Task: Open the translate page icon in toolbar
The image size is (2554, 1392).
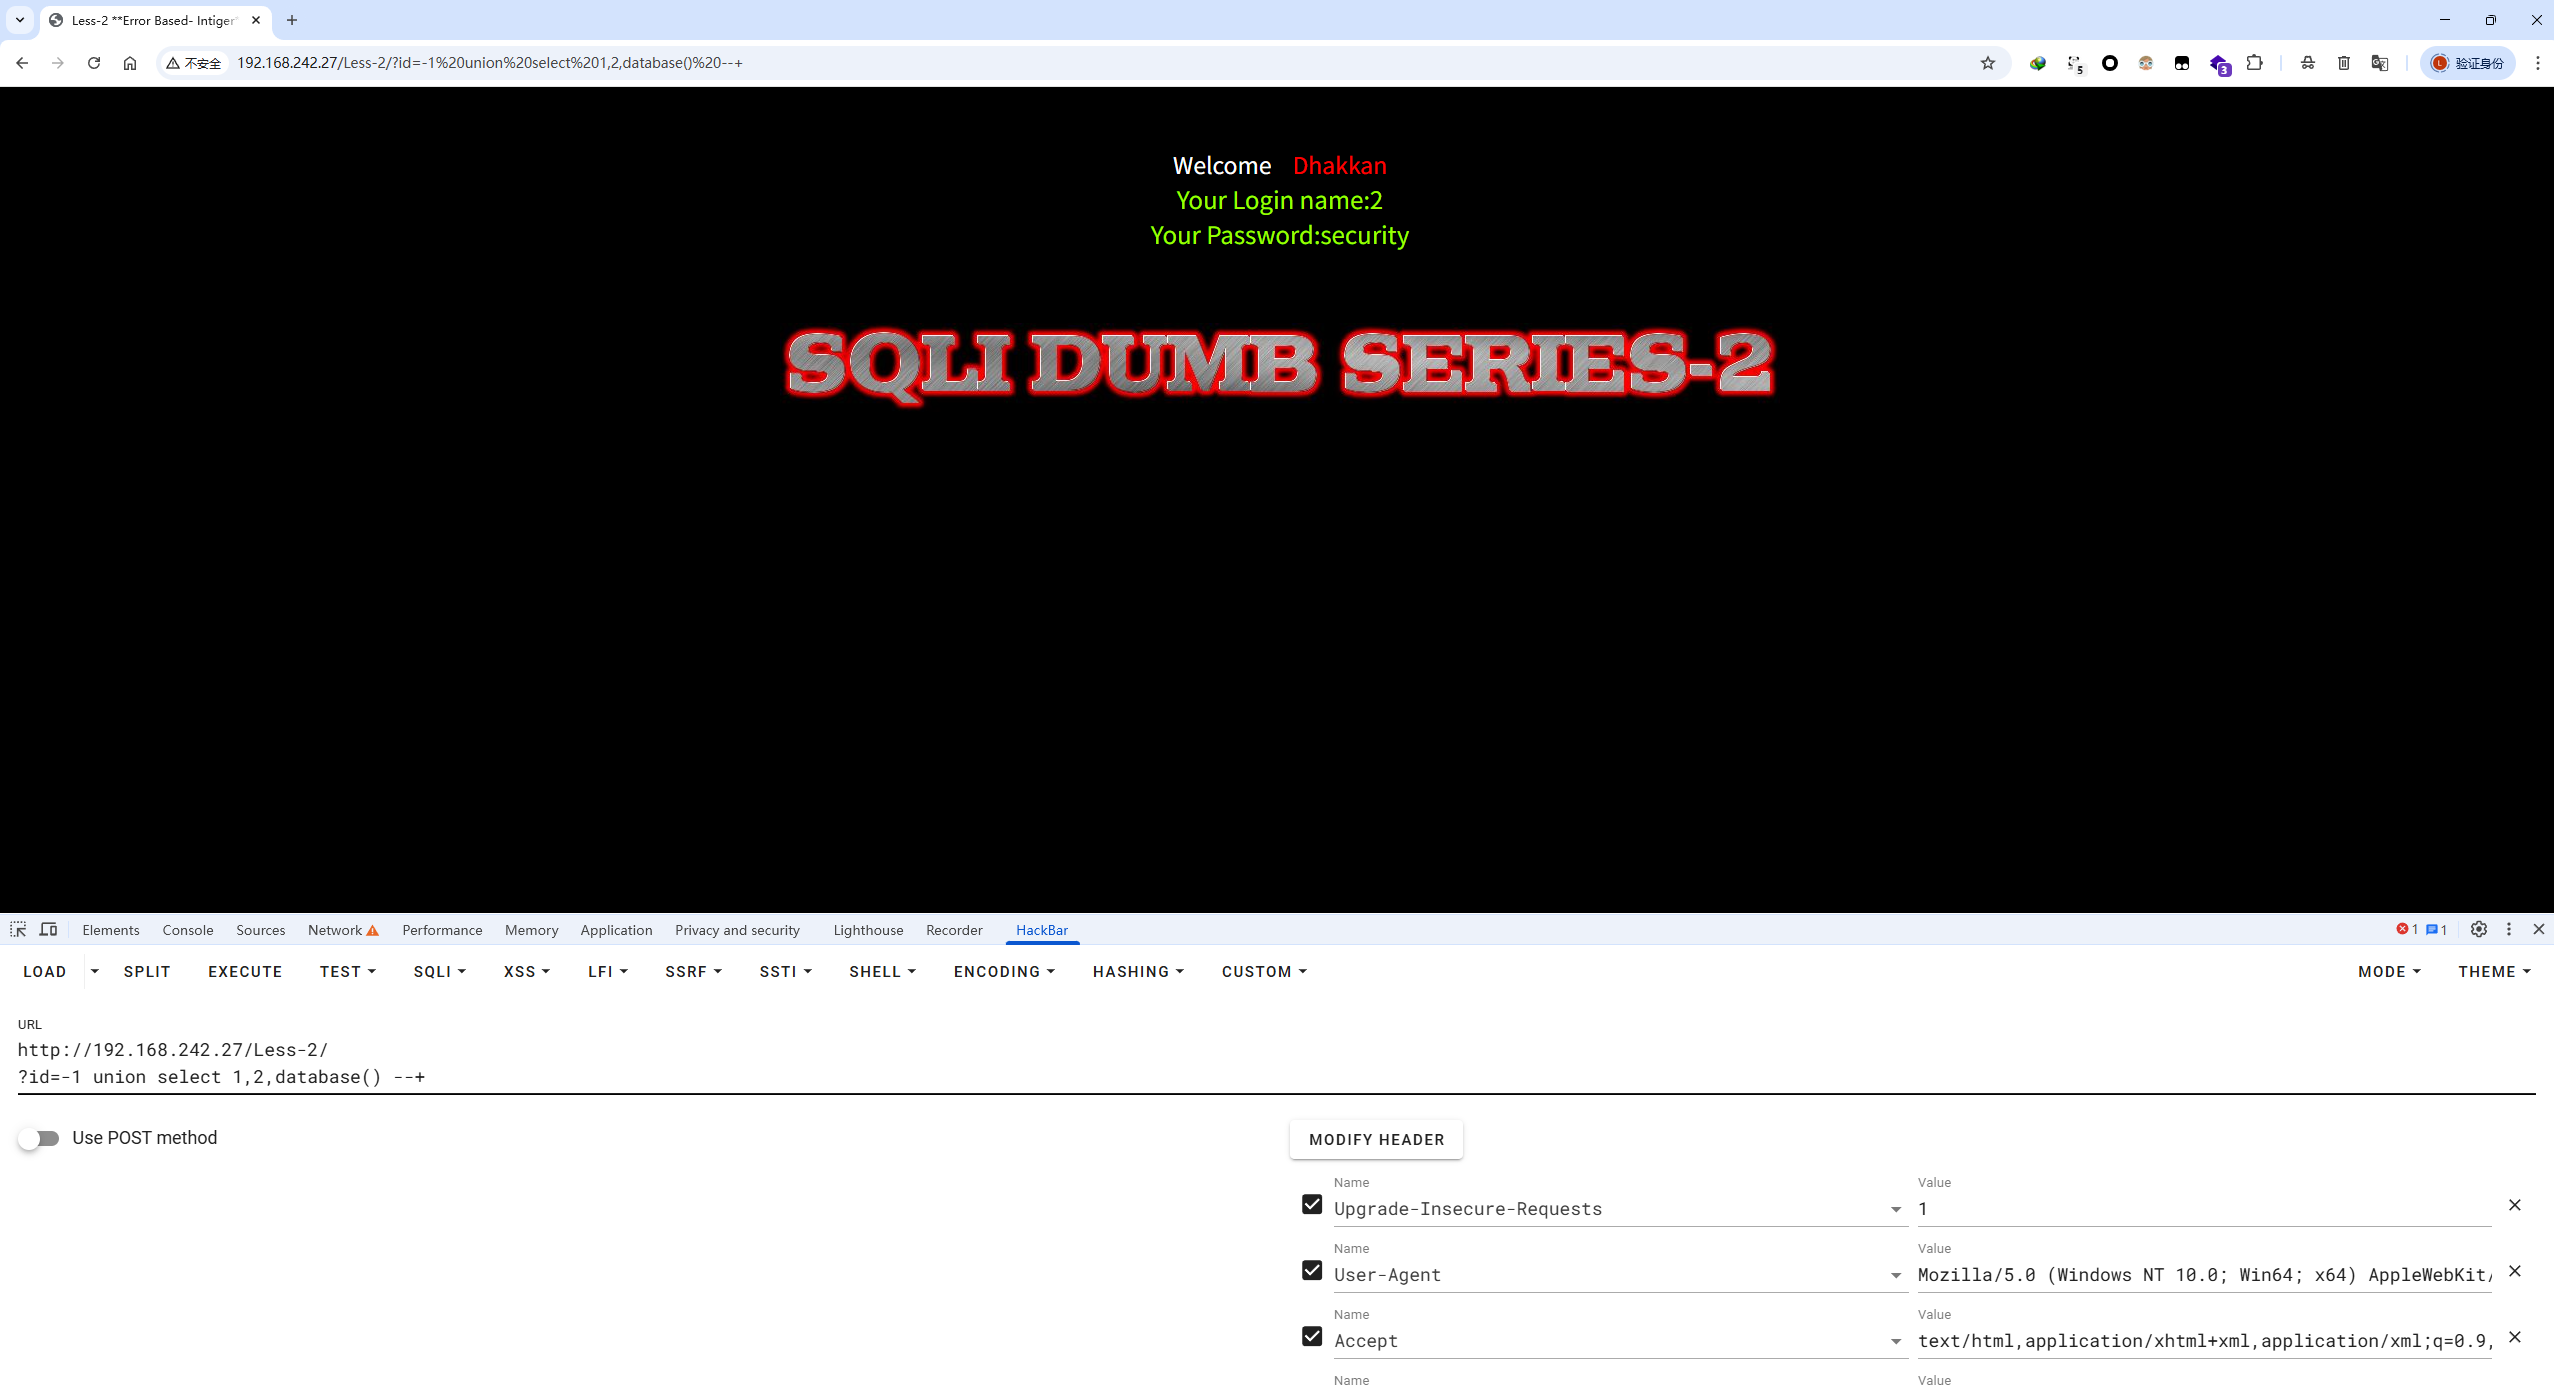Action: (2380, 63)
